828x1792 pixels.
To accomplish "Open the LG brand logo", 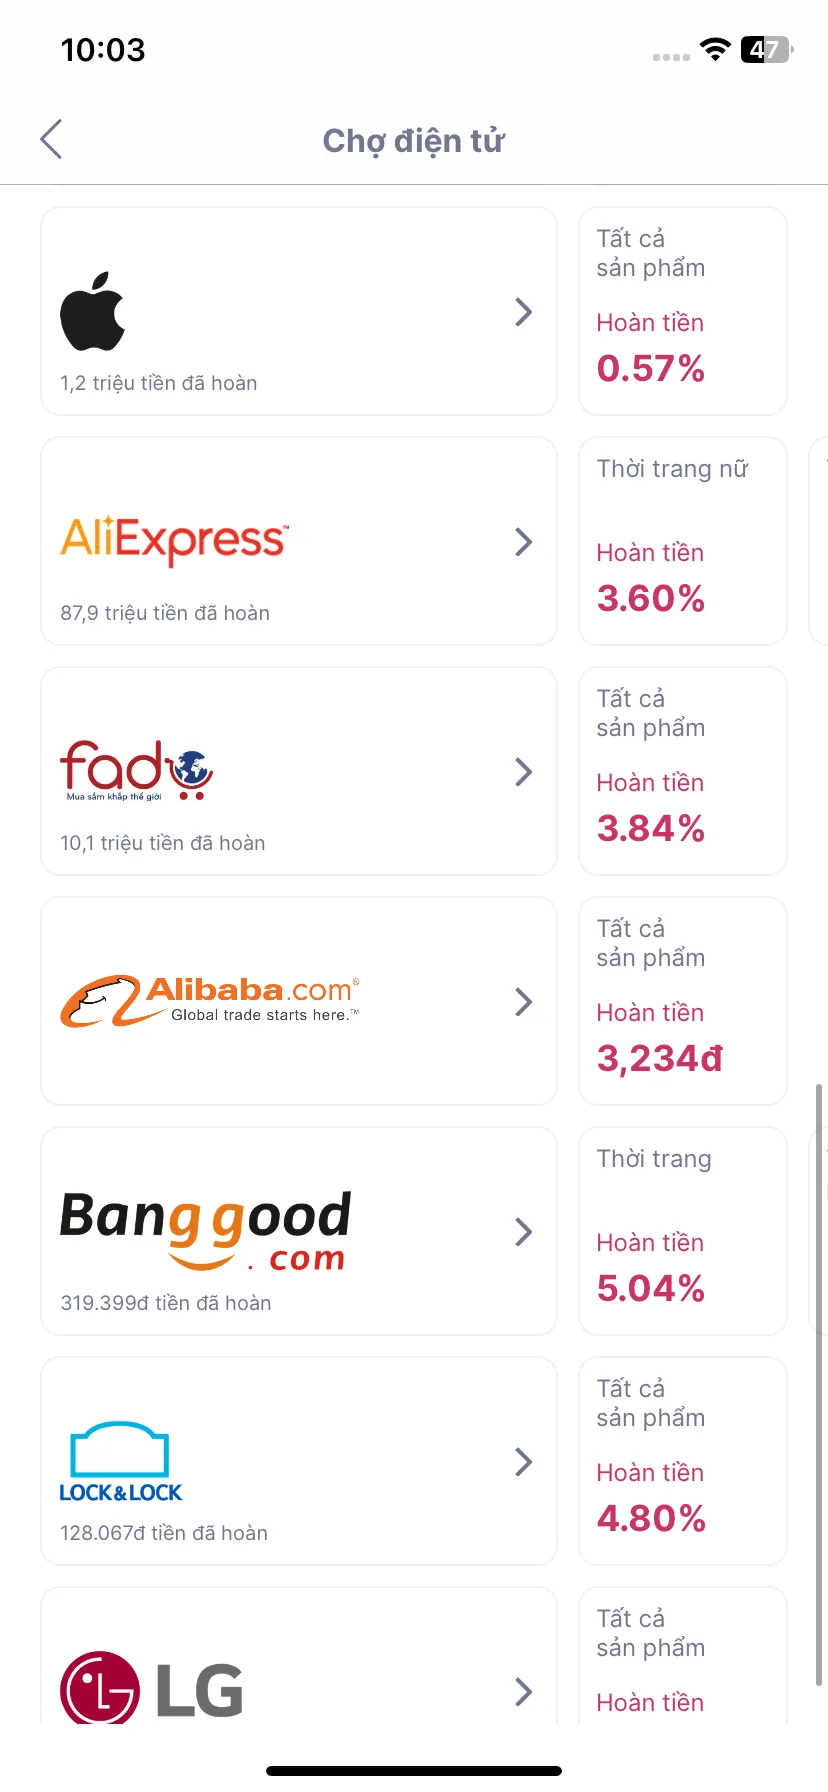I will click(152, 1688).
